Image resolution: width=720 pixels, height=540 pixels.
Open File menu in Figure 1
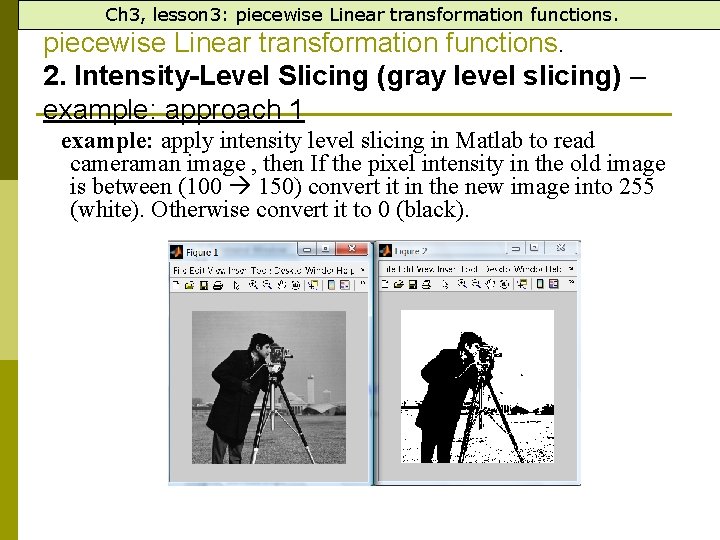(180, 270)
